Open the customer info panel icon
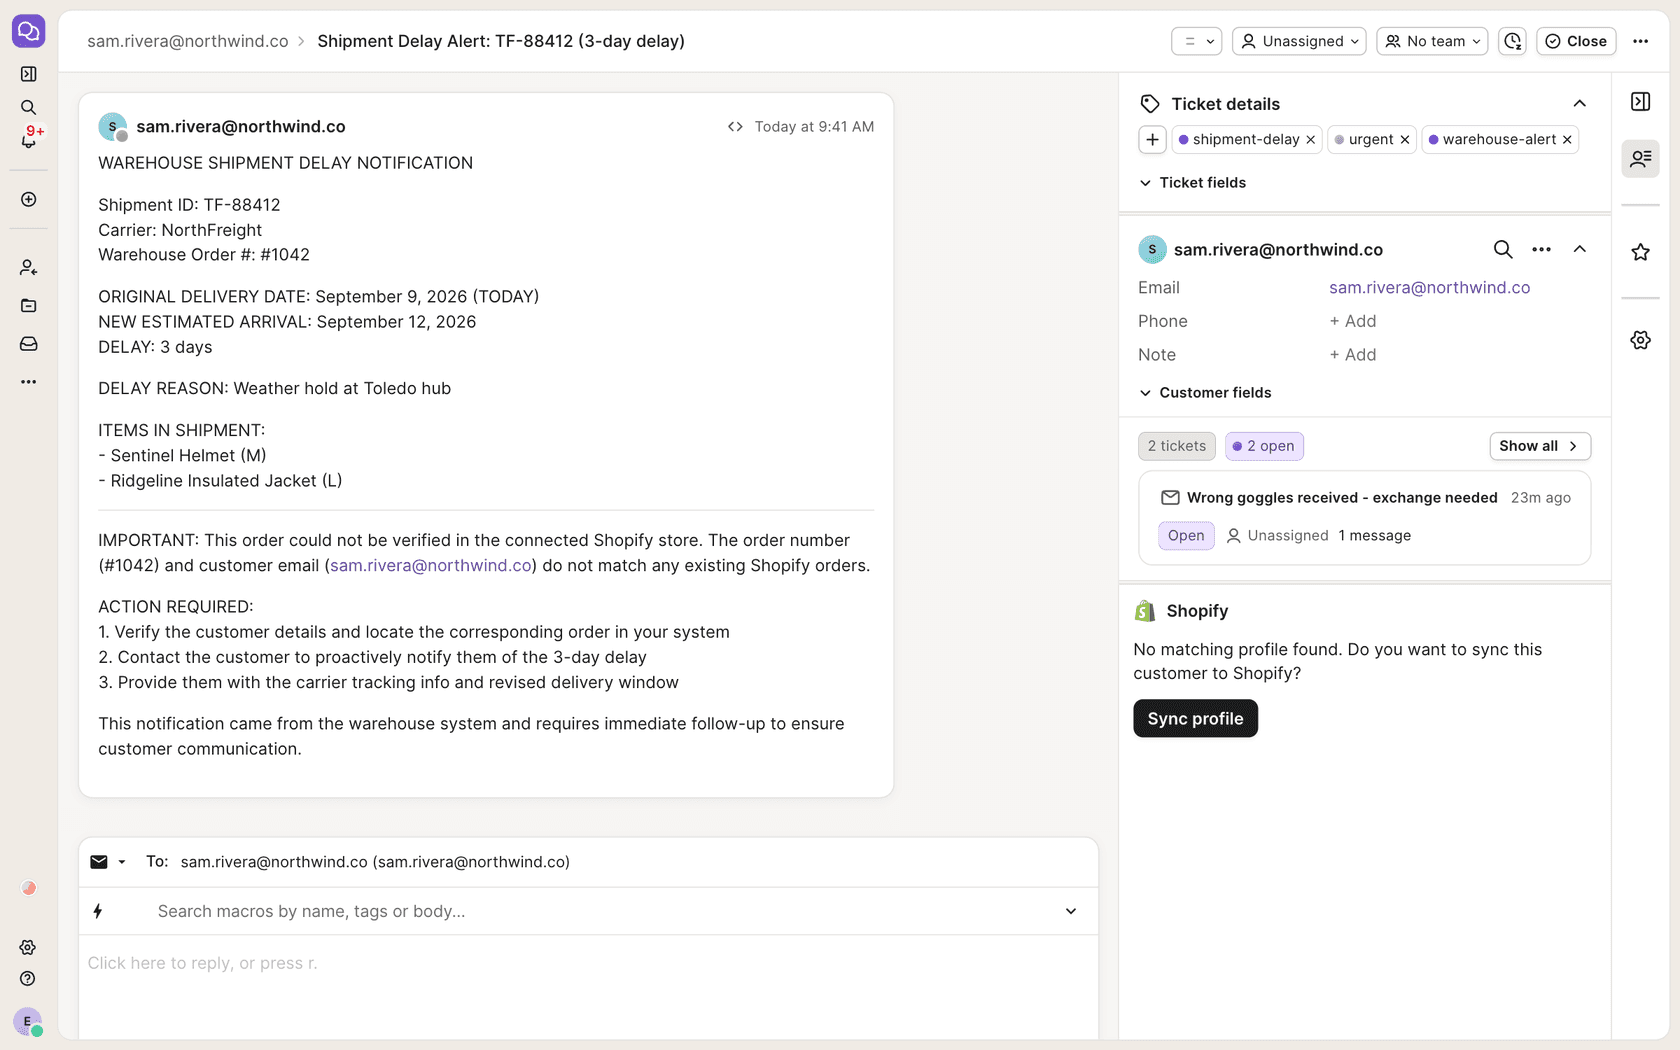The width and height of the screenshot is (1680, 1050). (1640, 158)
